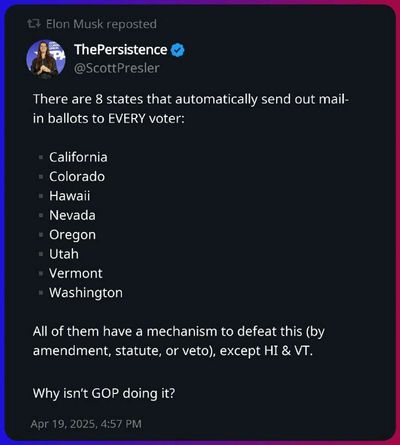Click the bullet beside Washington
This screenshot has height=445, width=400.
tap(41, 293)
